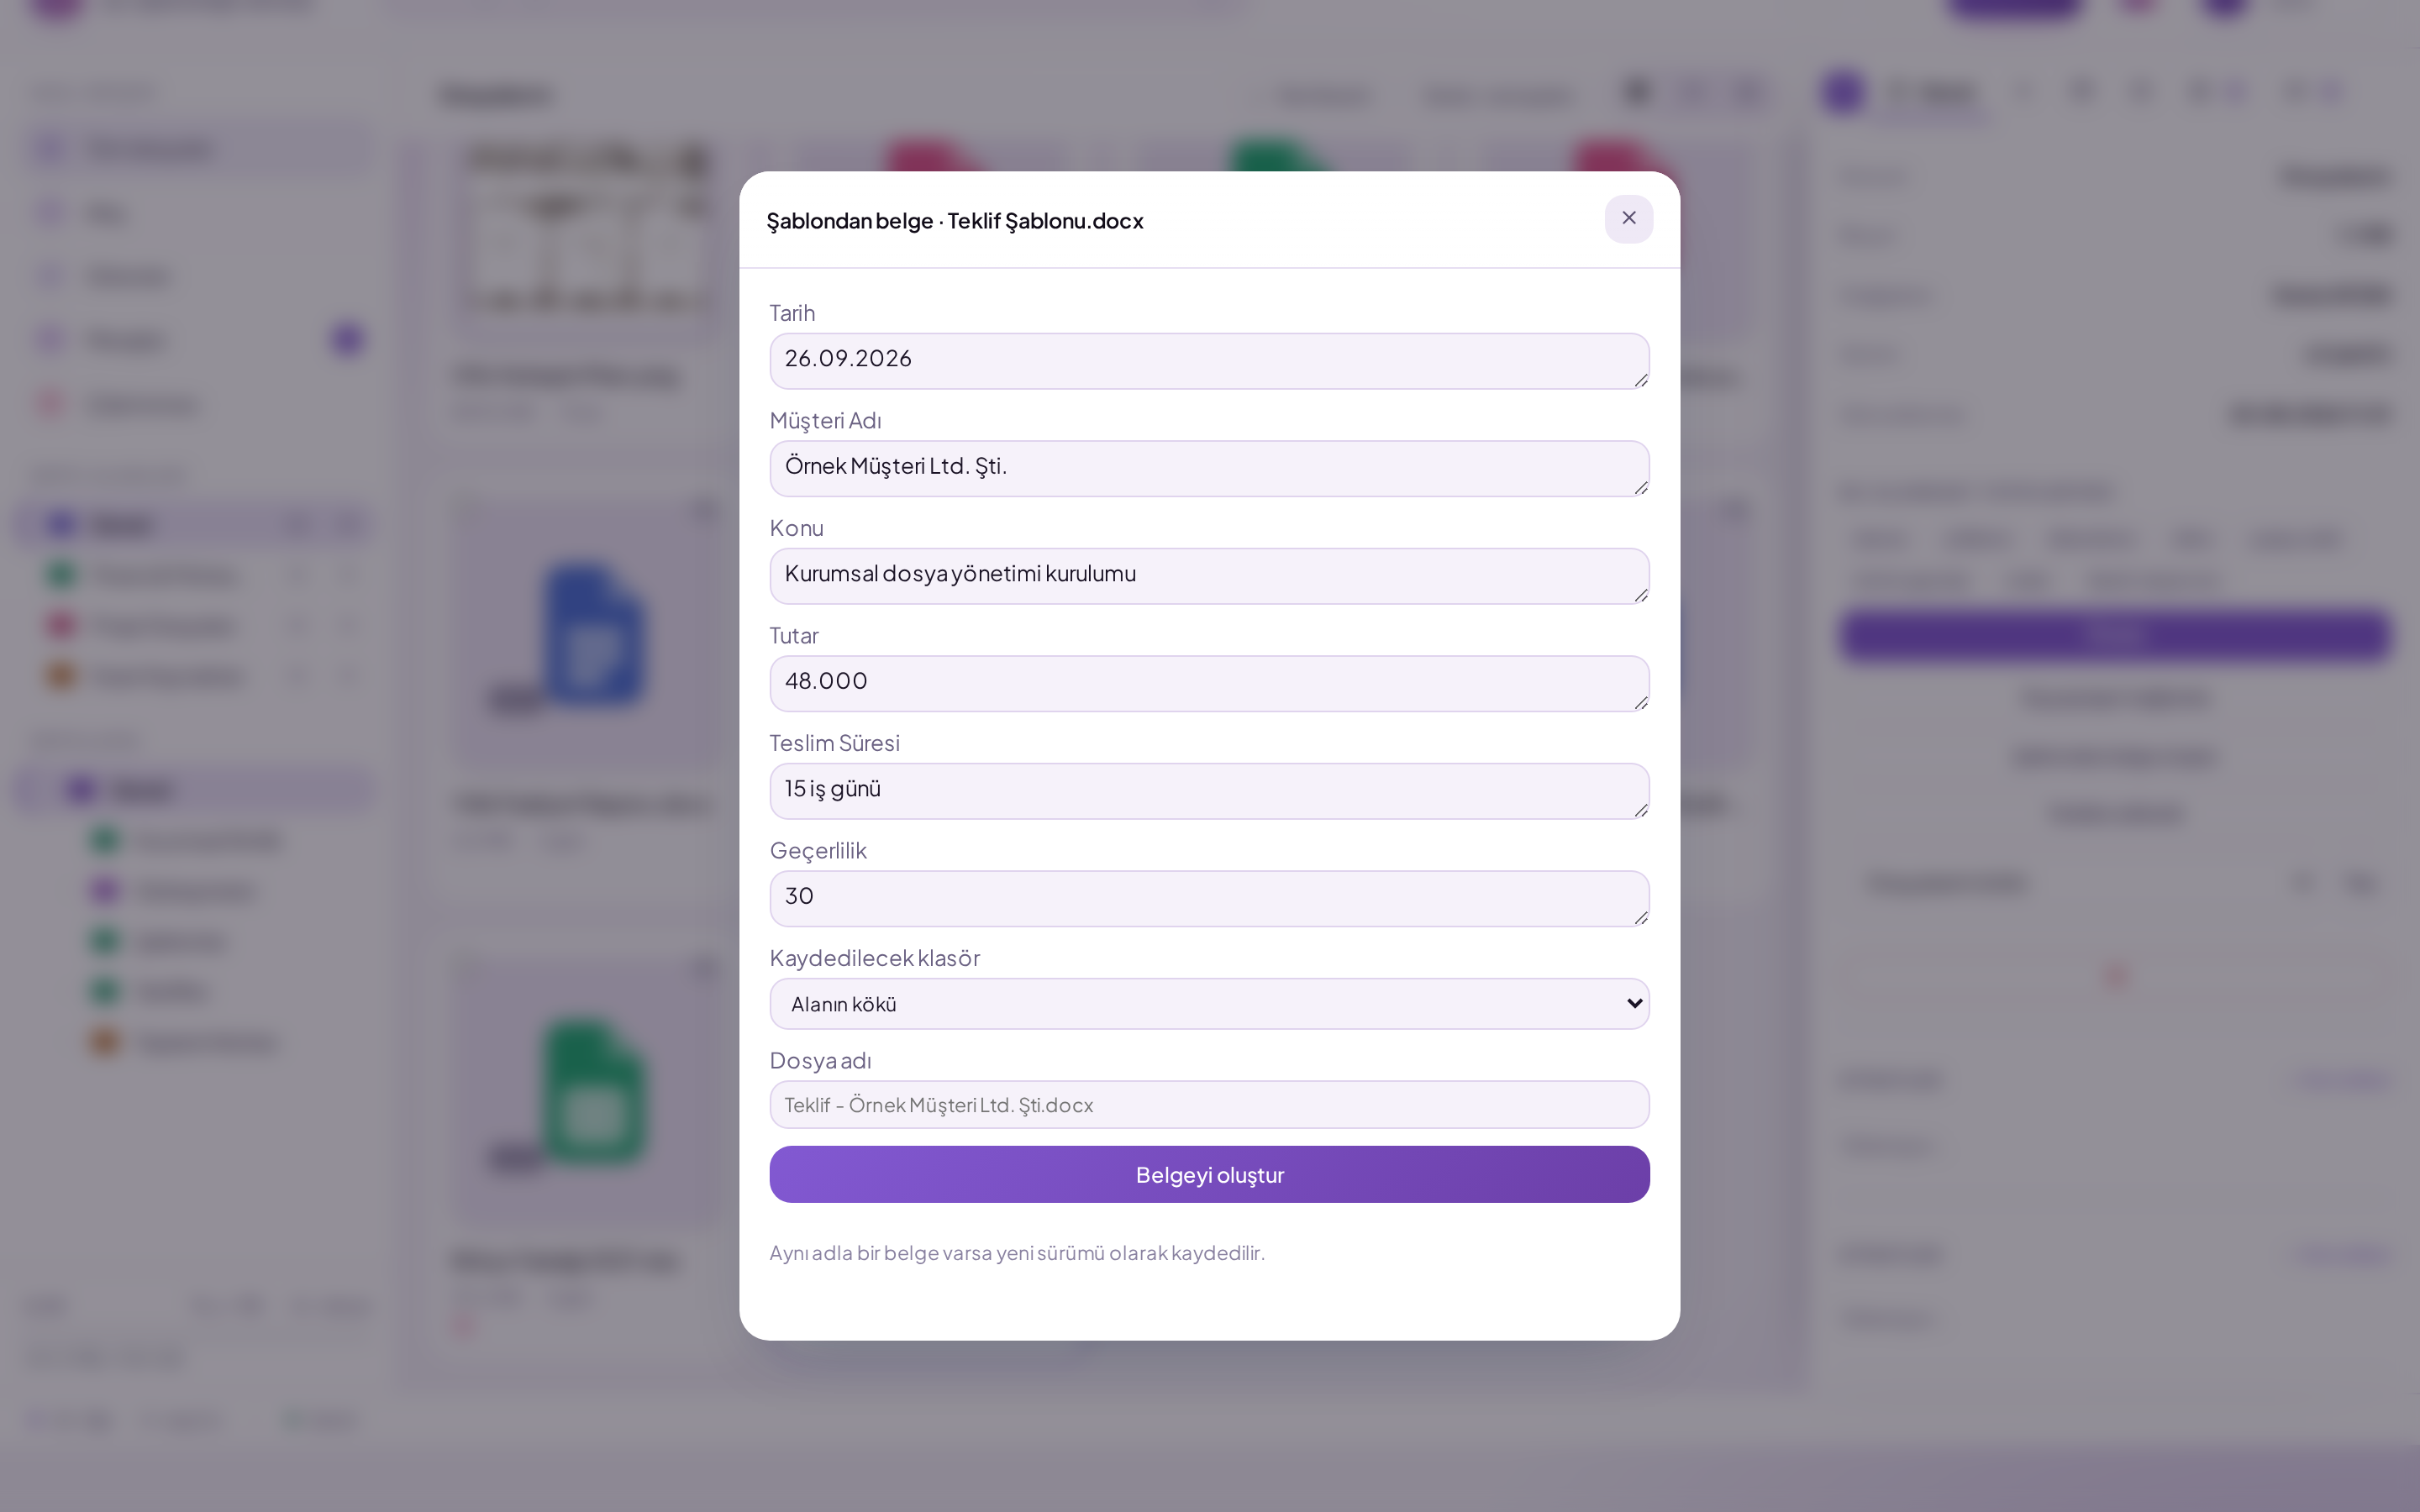Click the resize grip on Müşteri Adı field
The width and height of the screenshot is (2420, 1512).
click(1640, 487)
